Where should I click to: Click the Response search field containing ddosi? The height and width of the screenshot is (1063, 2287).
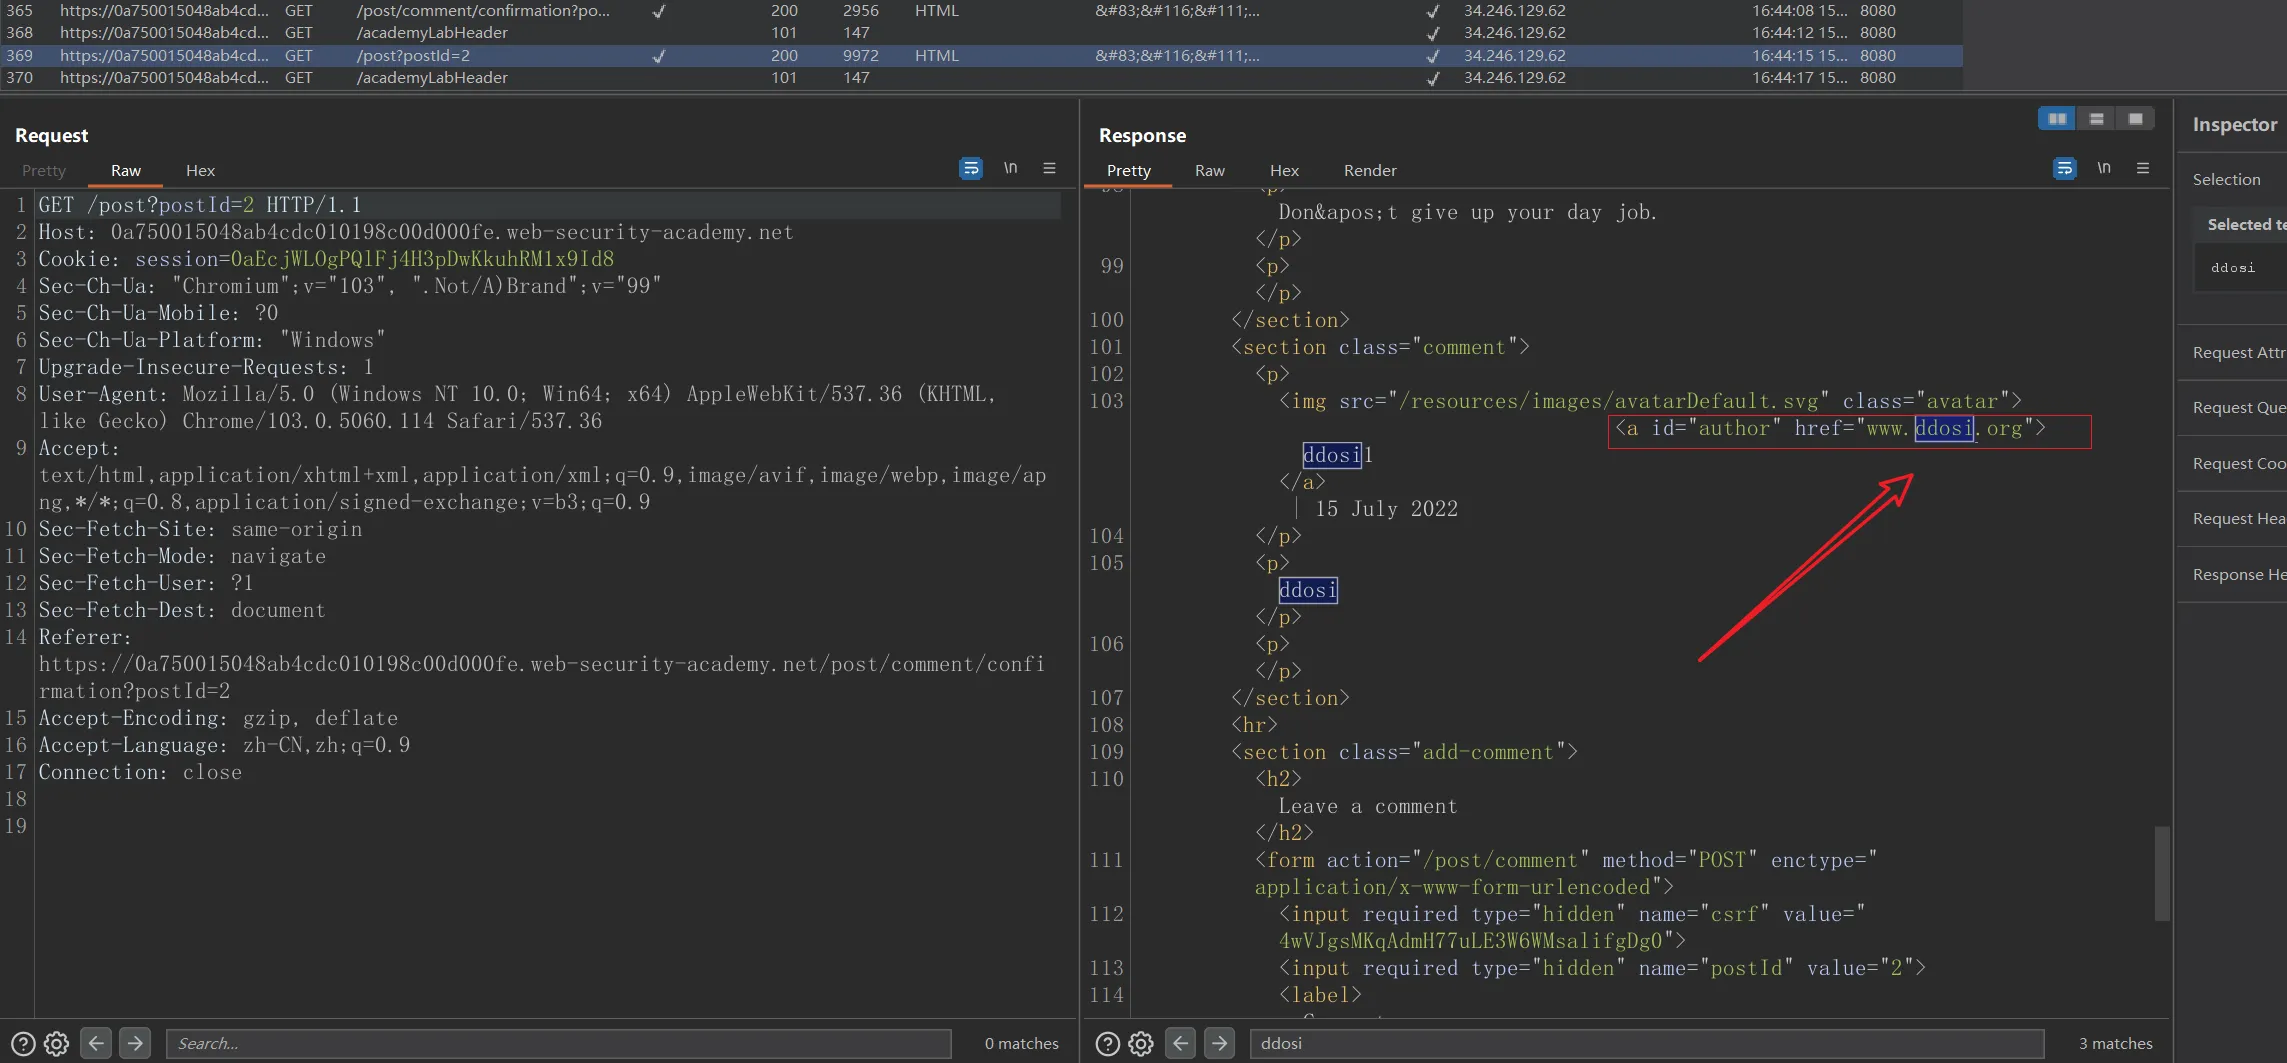1646,1043
